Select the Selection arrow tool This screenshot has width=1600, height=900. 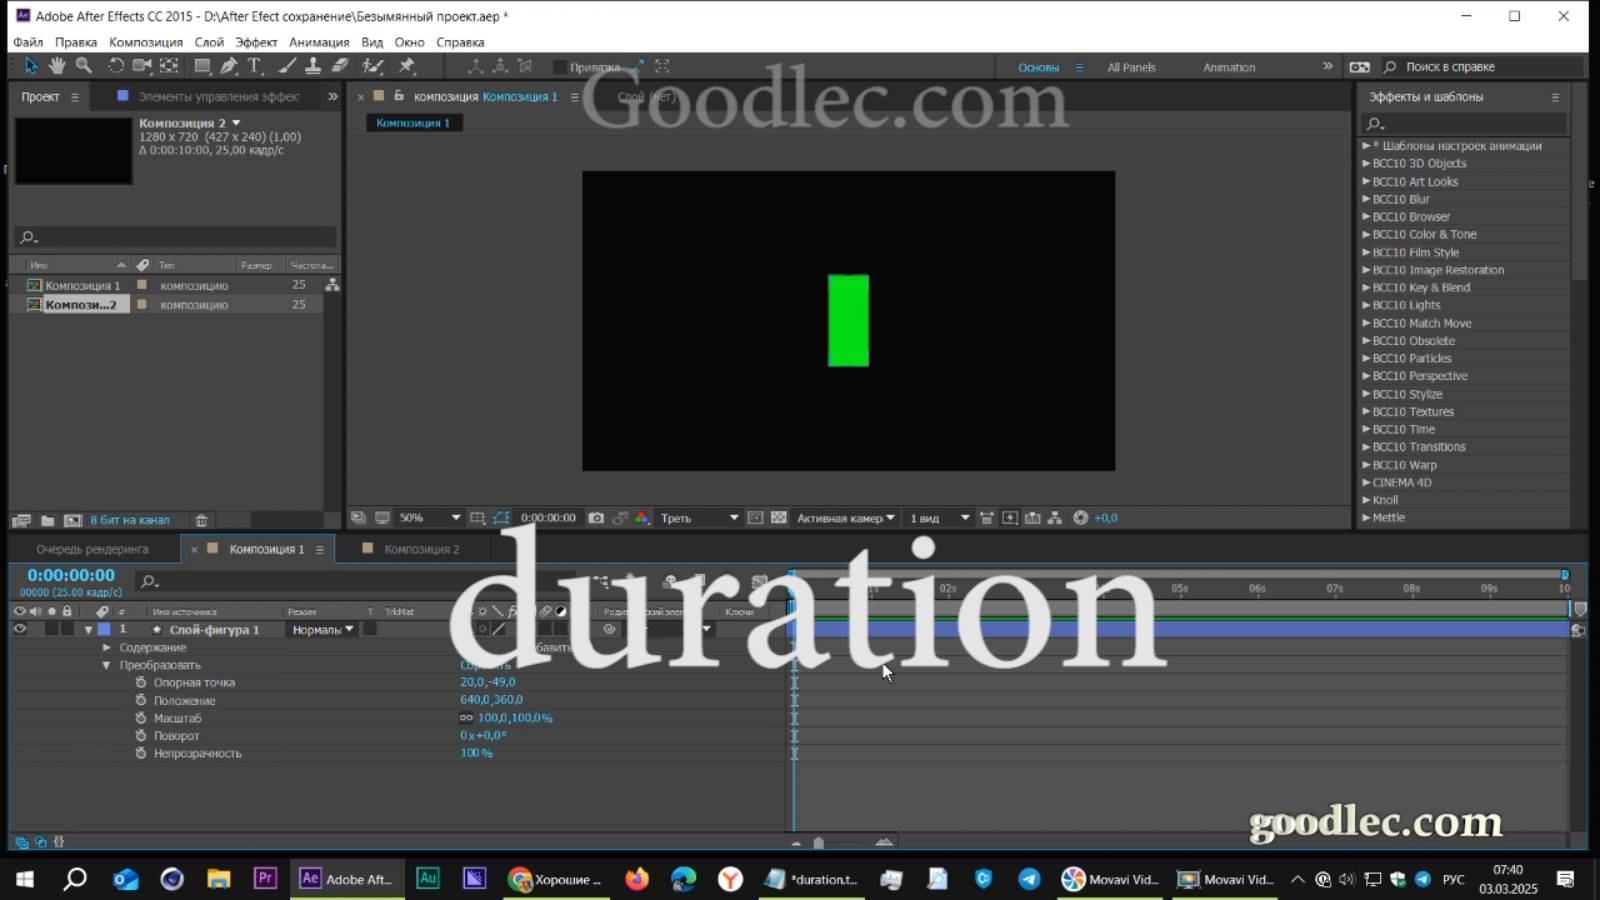[x=30, y=66]
